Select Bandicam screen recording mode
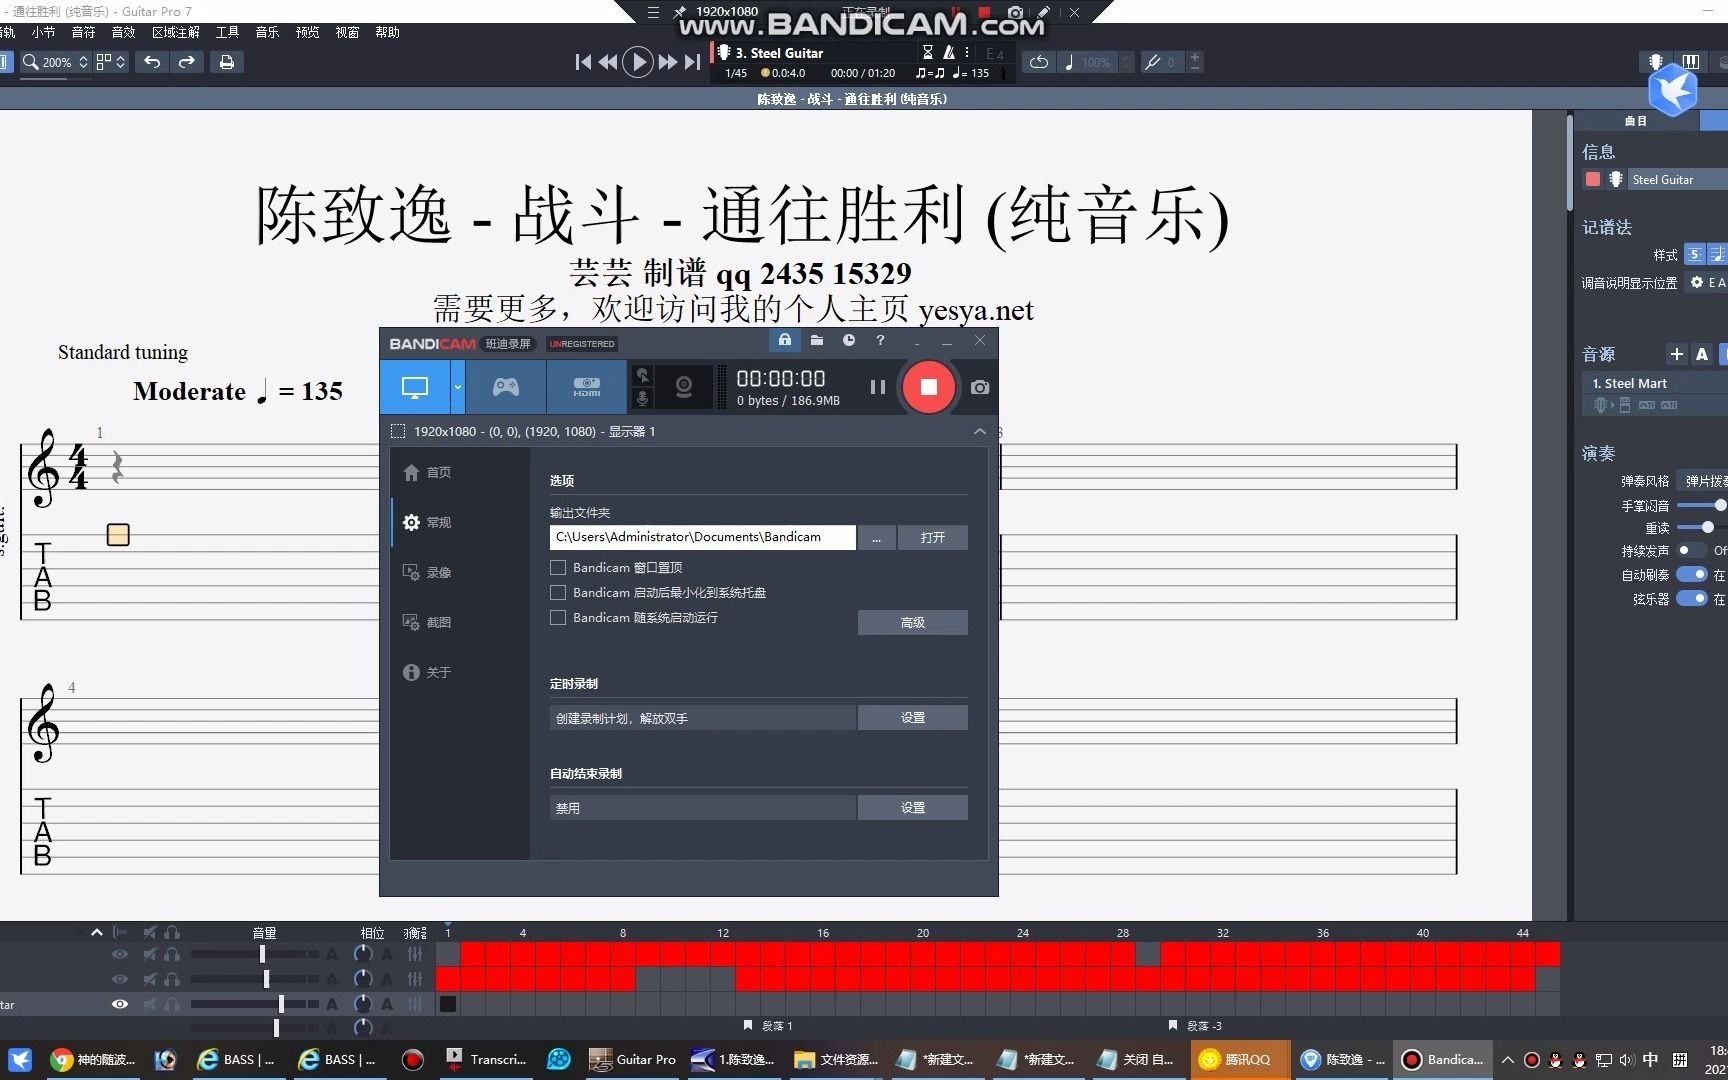 coord(415,387)
